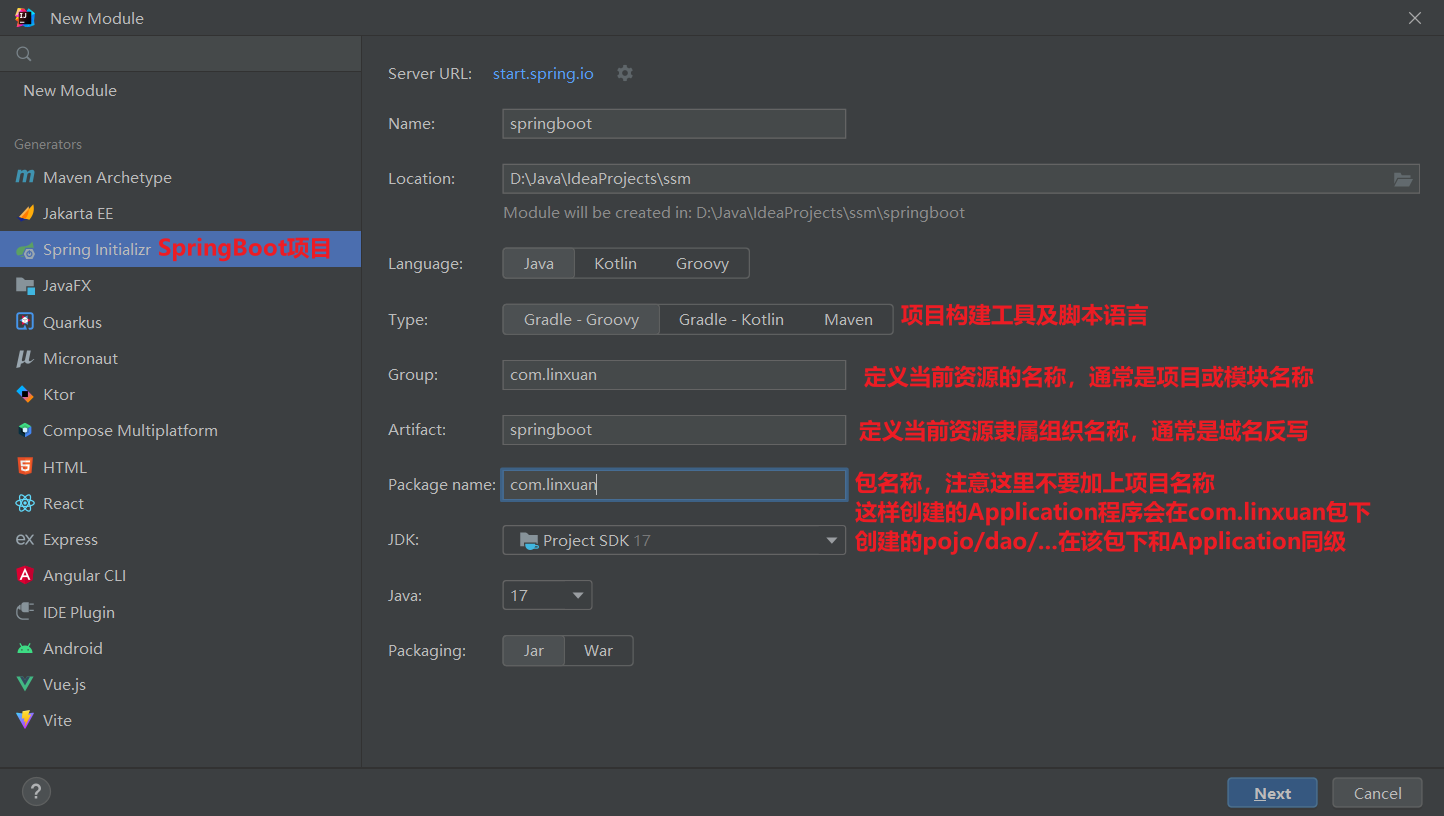Select Quarkus generator in list
This screenshot has width=1444, height=816.
pos(180,322)
